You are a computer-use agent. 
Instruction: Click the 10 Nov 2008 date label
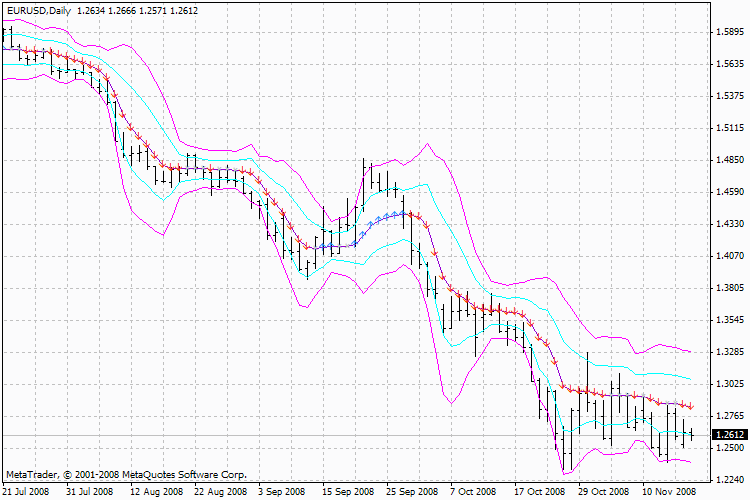click(x=669, y=492)
